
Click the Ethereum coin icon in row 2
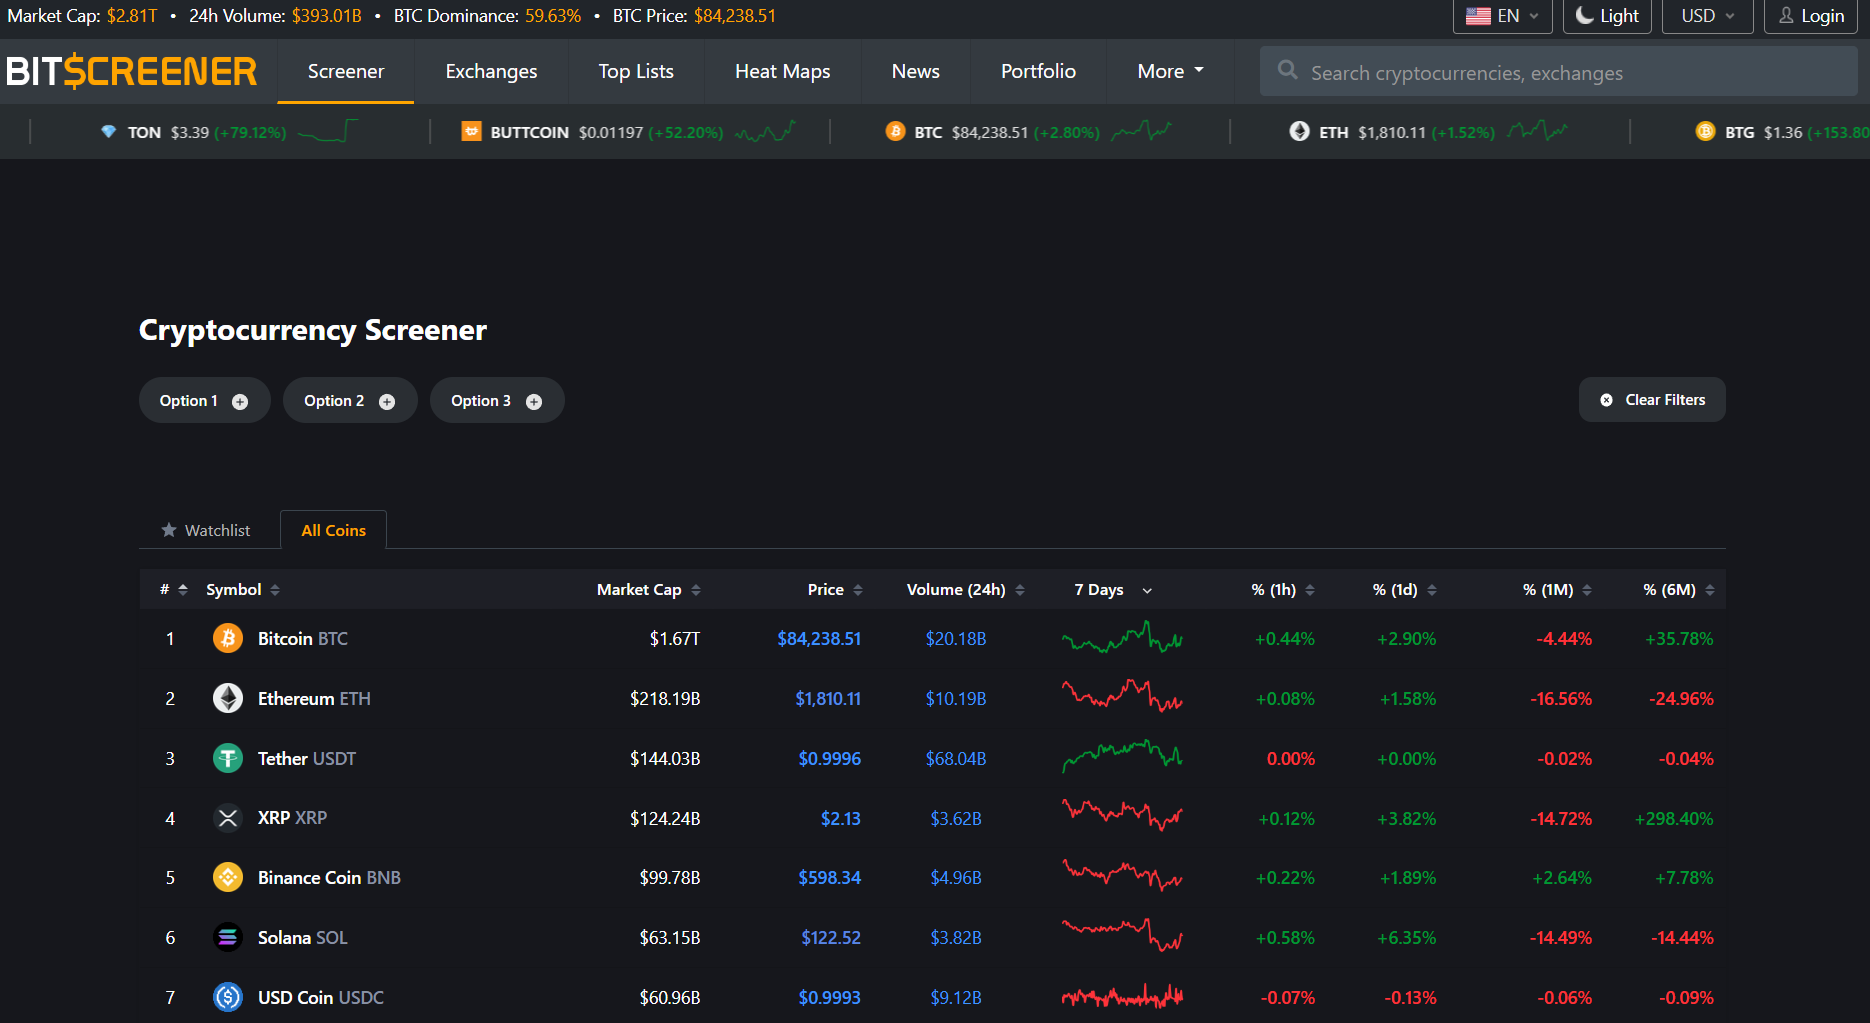(x=228, y=698)
